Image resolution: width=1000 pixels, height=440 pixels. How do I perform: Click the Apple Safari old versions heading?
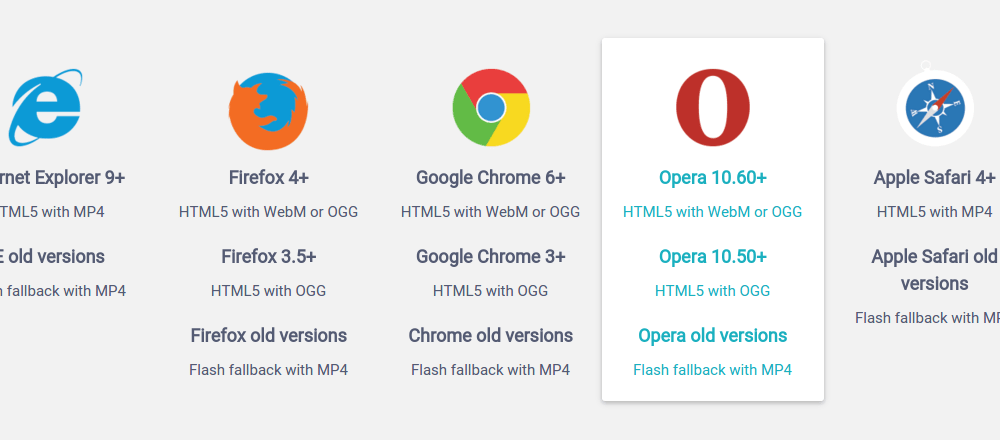(935, 270)
